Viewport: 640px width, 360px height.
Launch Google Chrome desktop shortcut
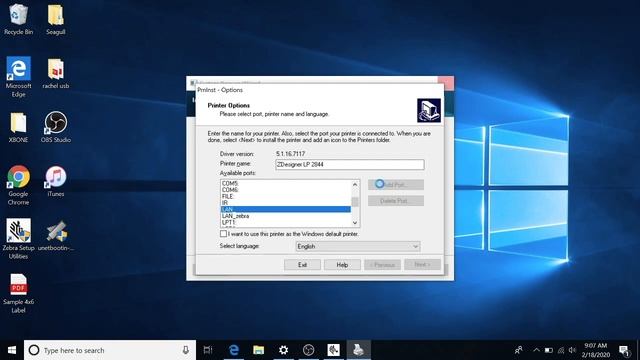pyautogui.click(x=18, y=185)
